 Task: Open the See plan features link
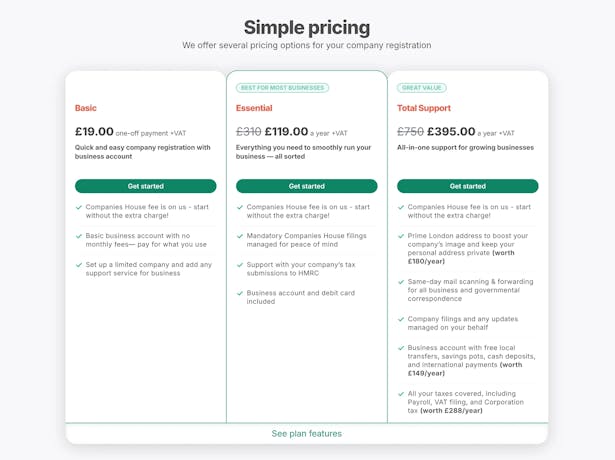pyautogui.click(x=307, y=433)
